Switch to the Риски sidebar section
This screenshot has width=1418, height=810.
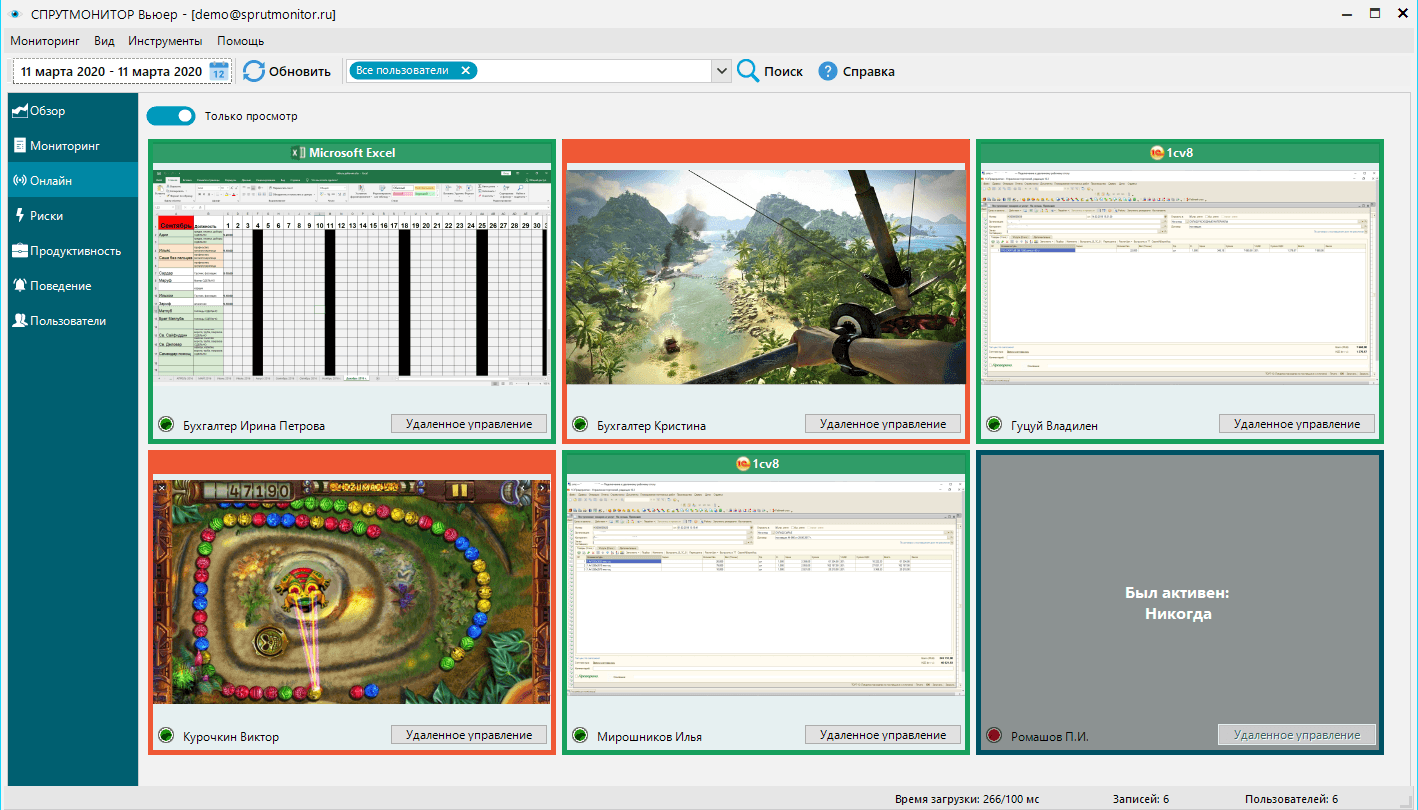pyautogui.click(x=73, y=216)
